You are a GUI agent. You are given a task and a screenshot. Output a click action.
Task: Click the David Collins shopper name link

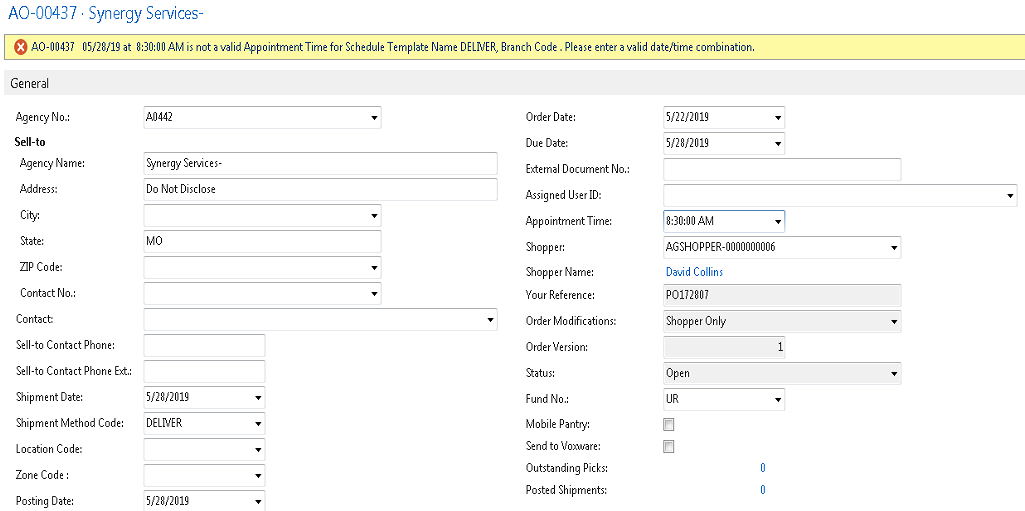[694, 272]
